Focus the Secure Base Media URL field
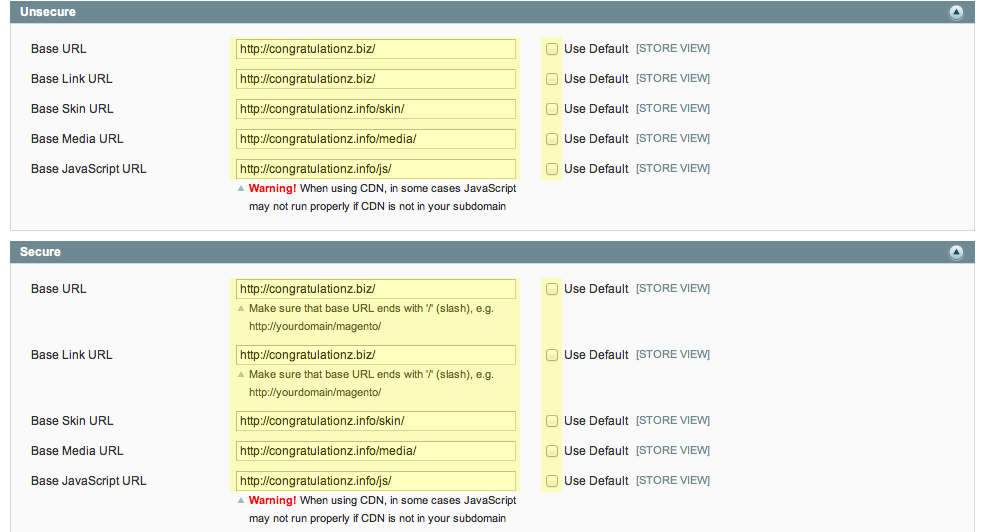Viewport: 985px width, 532px height. pyautogui.click(x=376, y=451)
